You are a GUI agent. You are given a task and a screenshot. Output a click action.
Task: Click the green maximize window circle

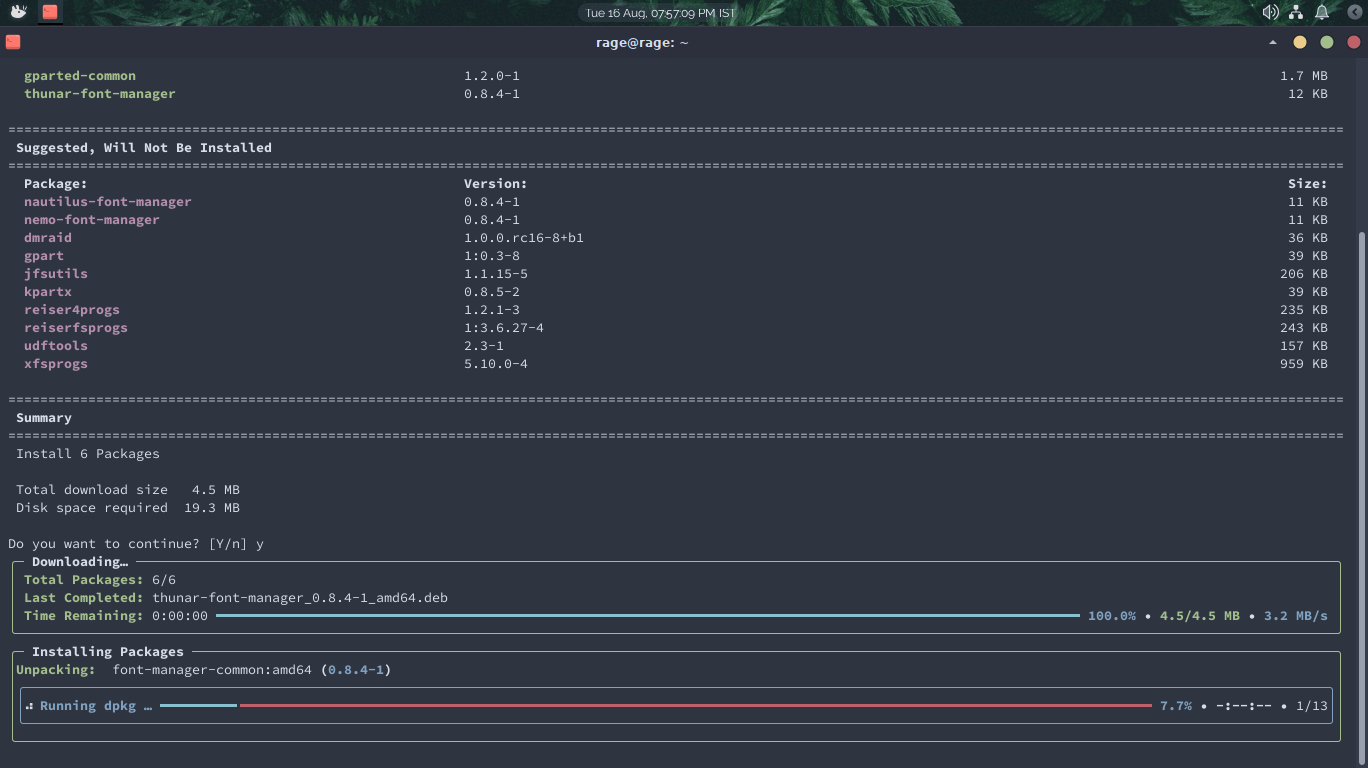tap(1327, 43)
